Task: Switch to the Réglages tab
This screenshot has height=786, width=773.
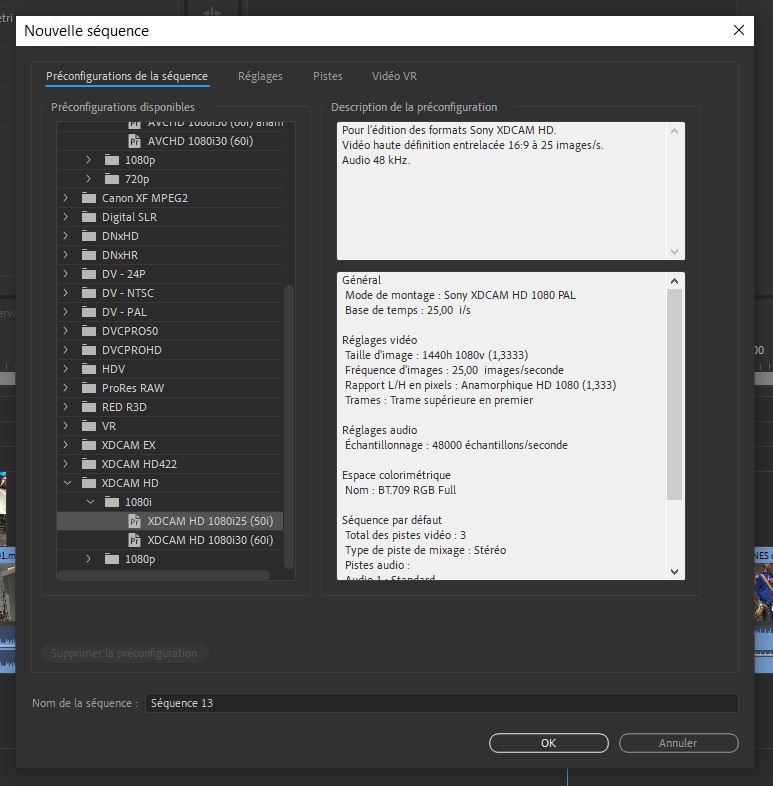Action: [260, 76]
